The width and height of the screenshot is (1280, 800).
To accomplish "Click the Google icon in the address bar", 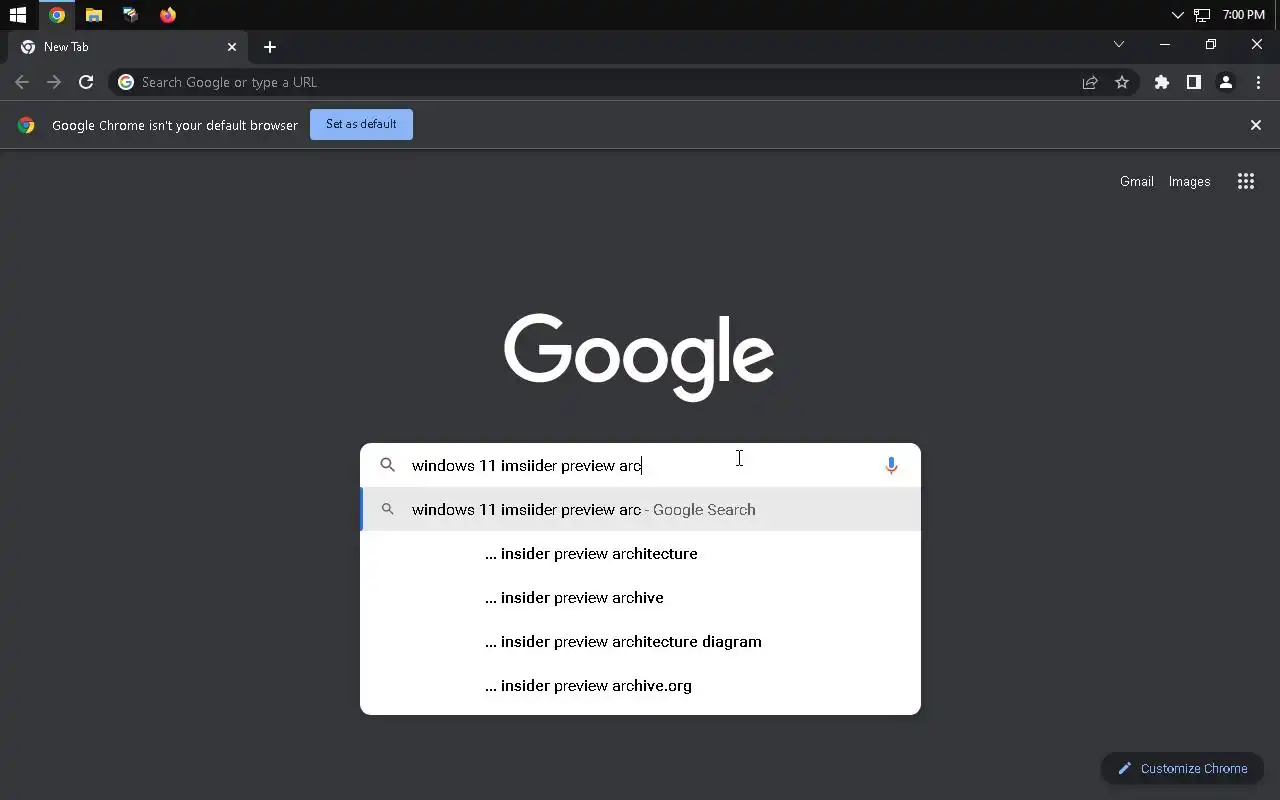I will tap(126, 82).
